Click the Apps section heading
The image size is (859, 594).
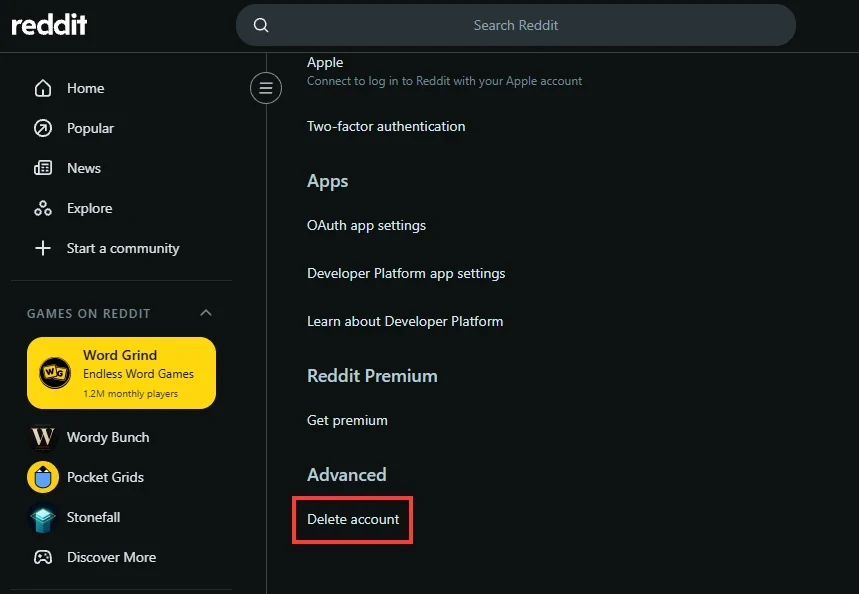(327, 181)
